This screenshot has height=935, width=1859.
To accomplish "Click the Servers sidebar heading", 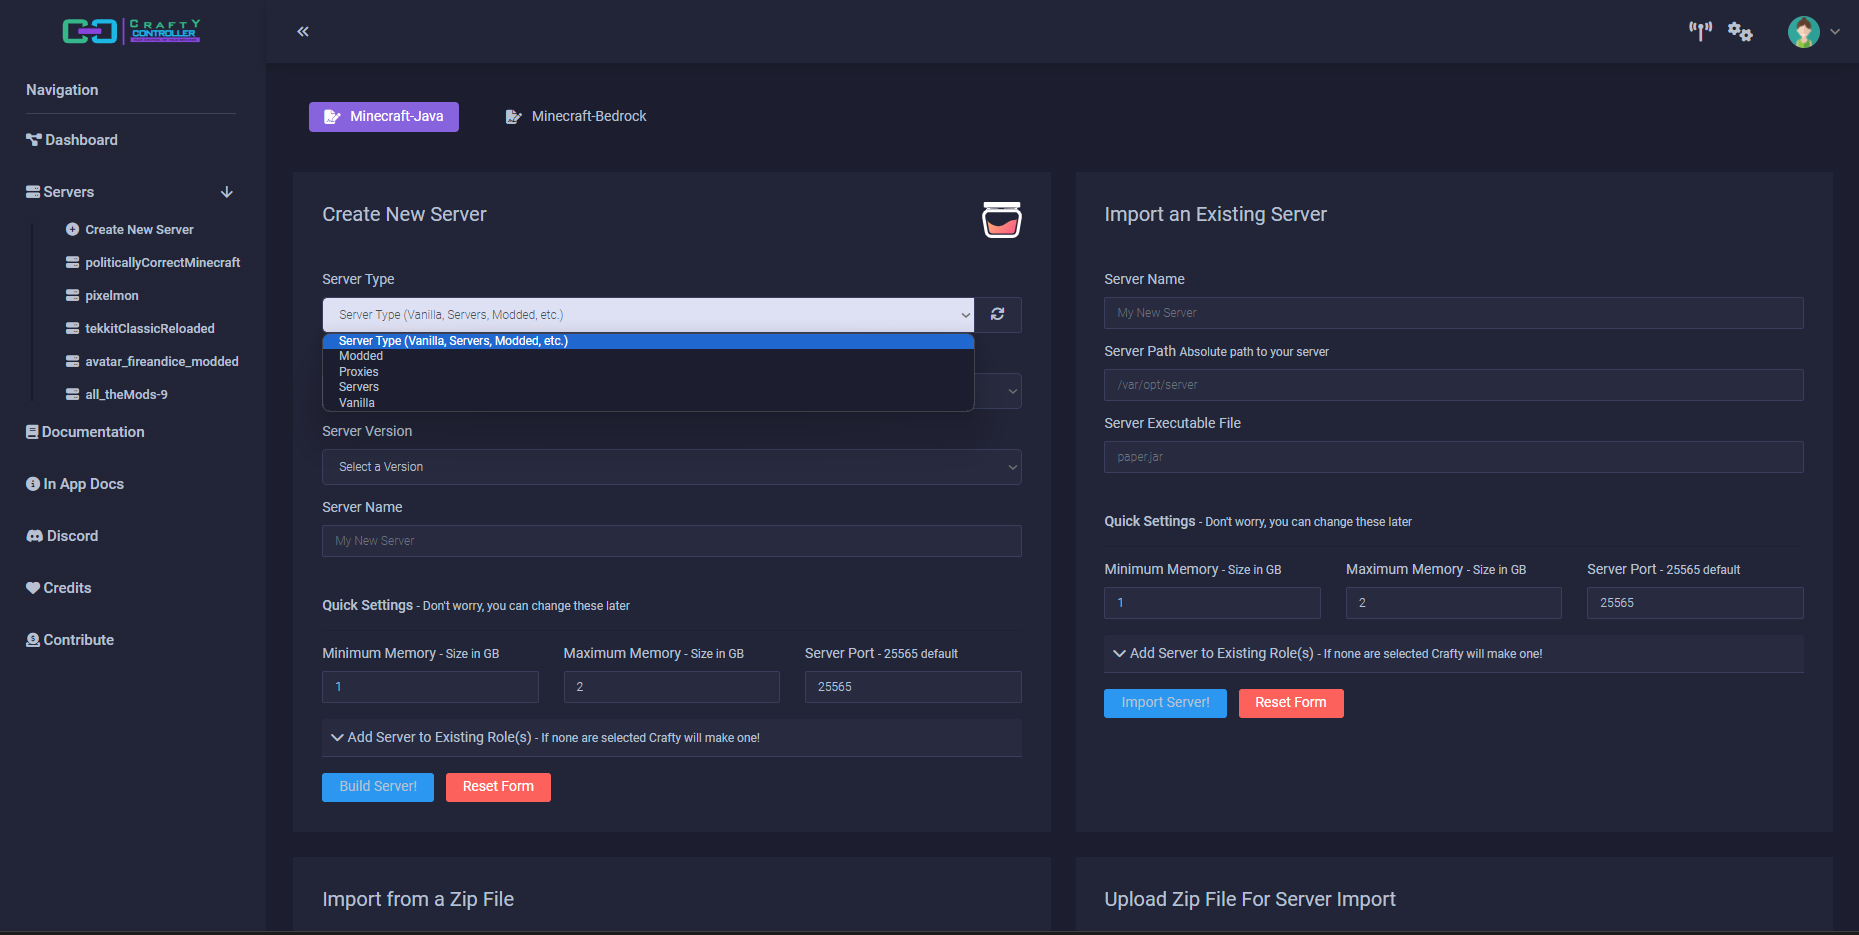I will pyautogui.click(x=60, y=192).
